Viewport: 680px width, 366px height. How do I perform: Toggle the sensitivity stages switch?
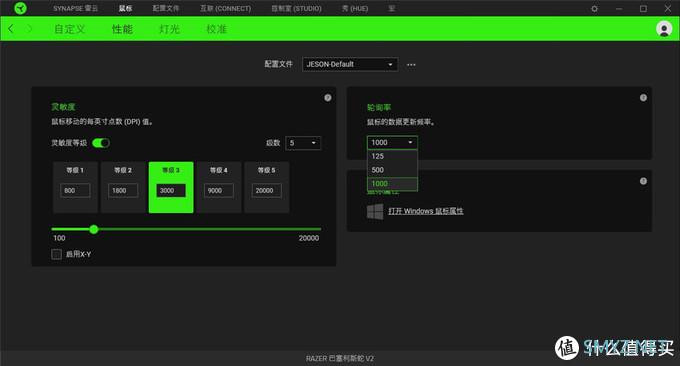(x=101, y=143)
